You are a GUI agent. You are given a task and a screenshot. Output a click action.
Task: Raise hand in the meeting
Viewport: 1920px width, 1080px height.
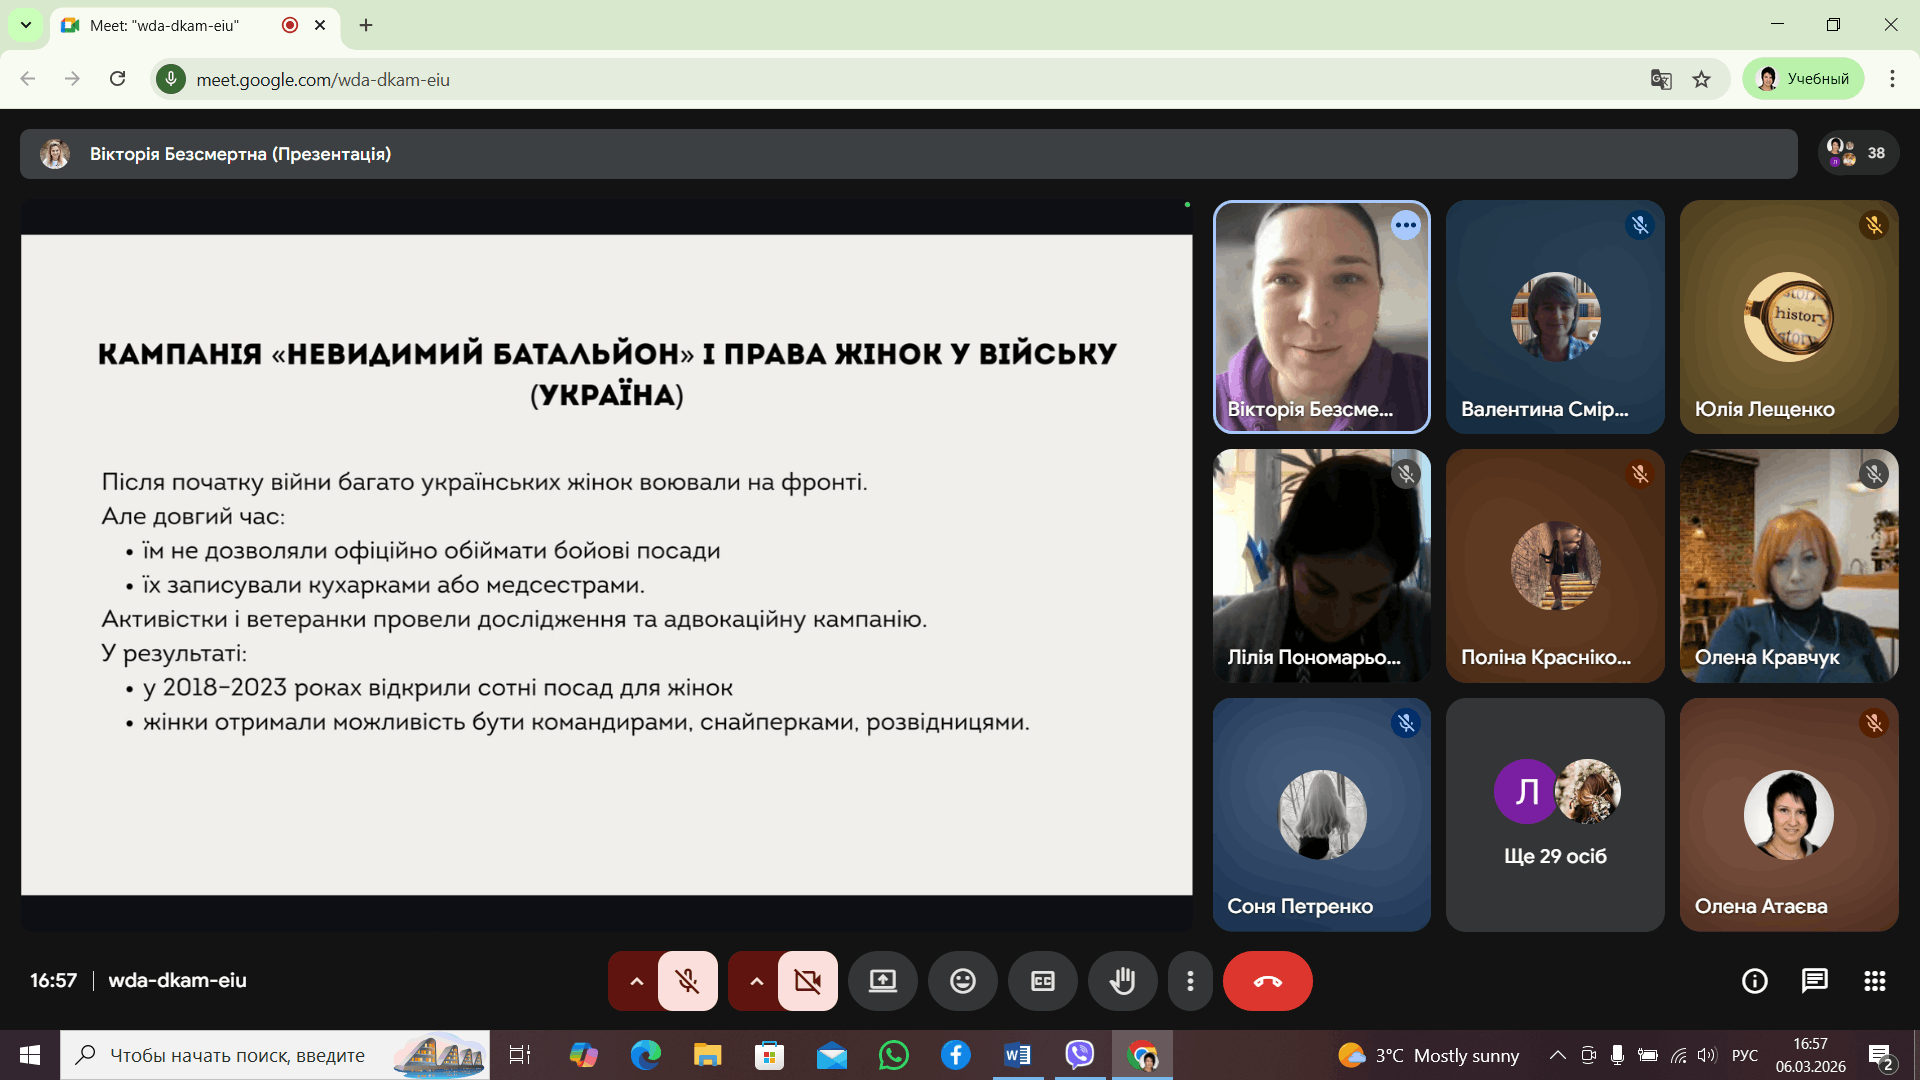click(1122, 981)
